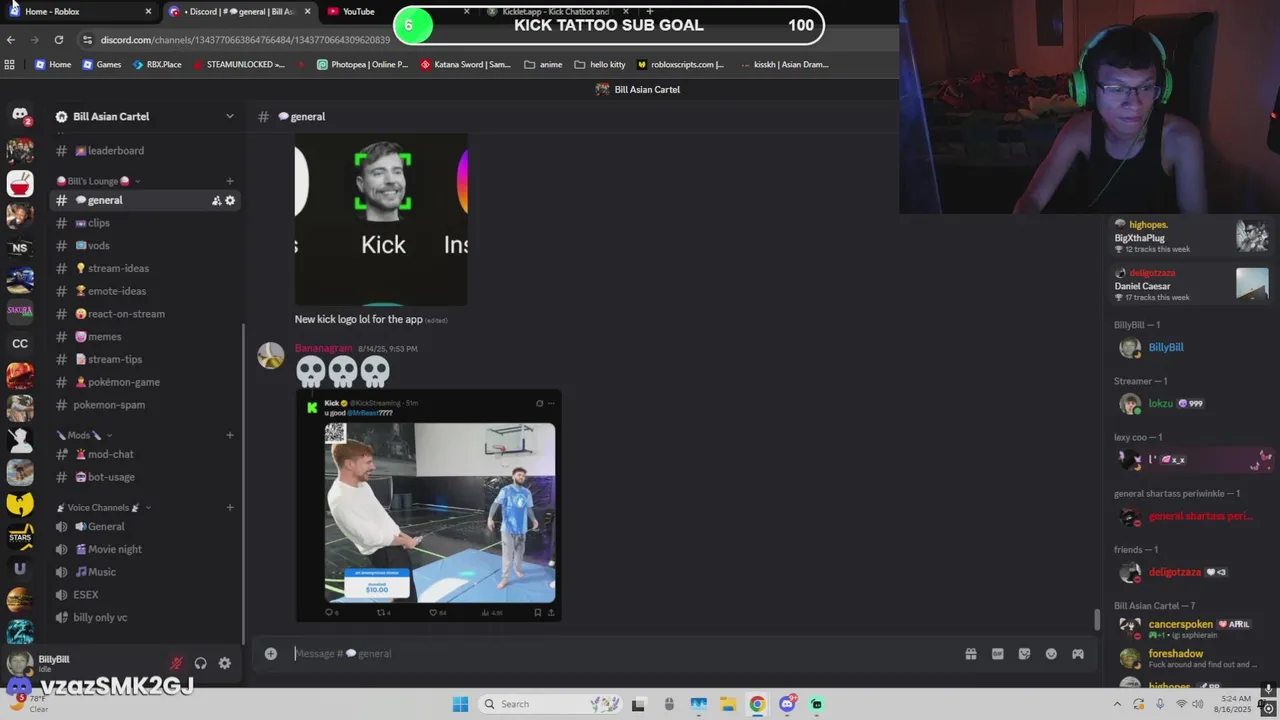Reload the page in Chrome
Image resolution: width=1280 pixels, height=720 pixels.
[x=59, y=40]
